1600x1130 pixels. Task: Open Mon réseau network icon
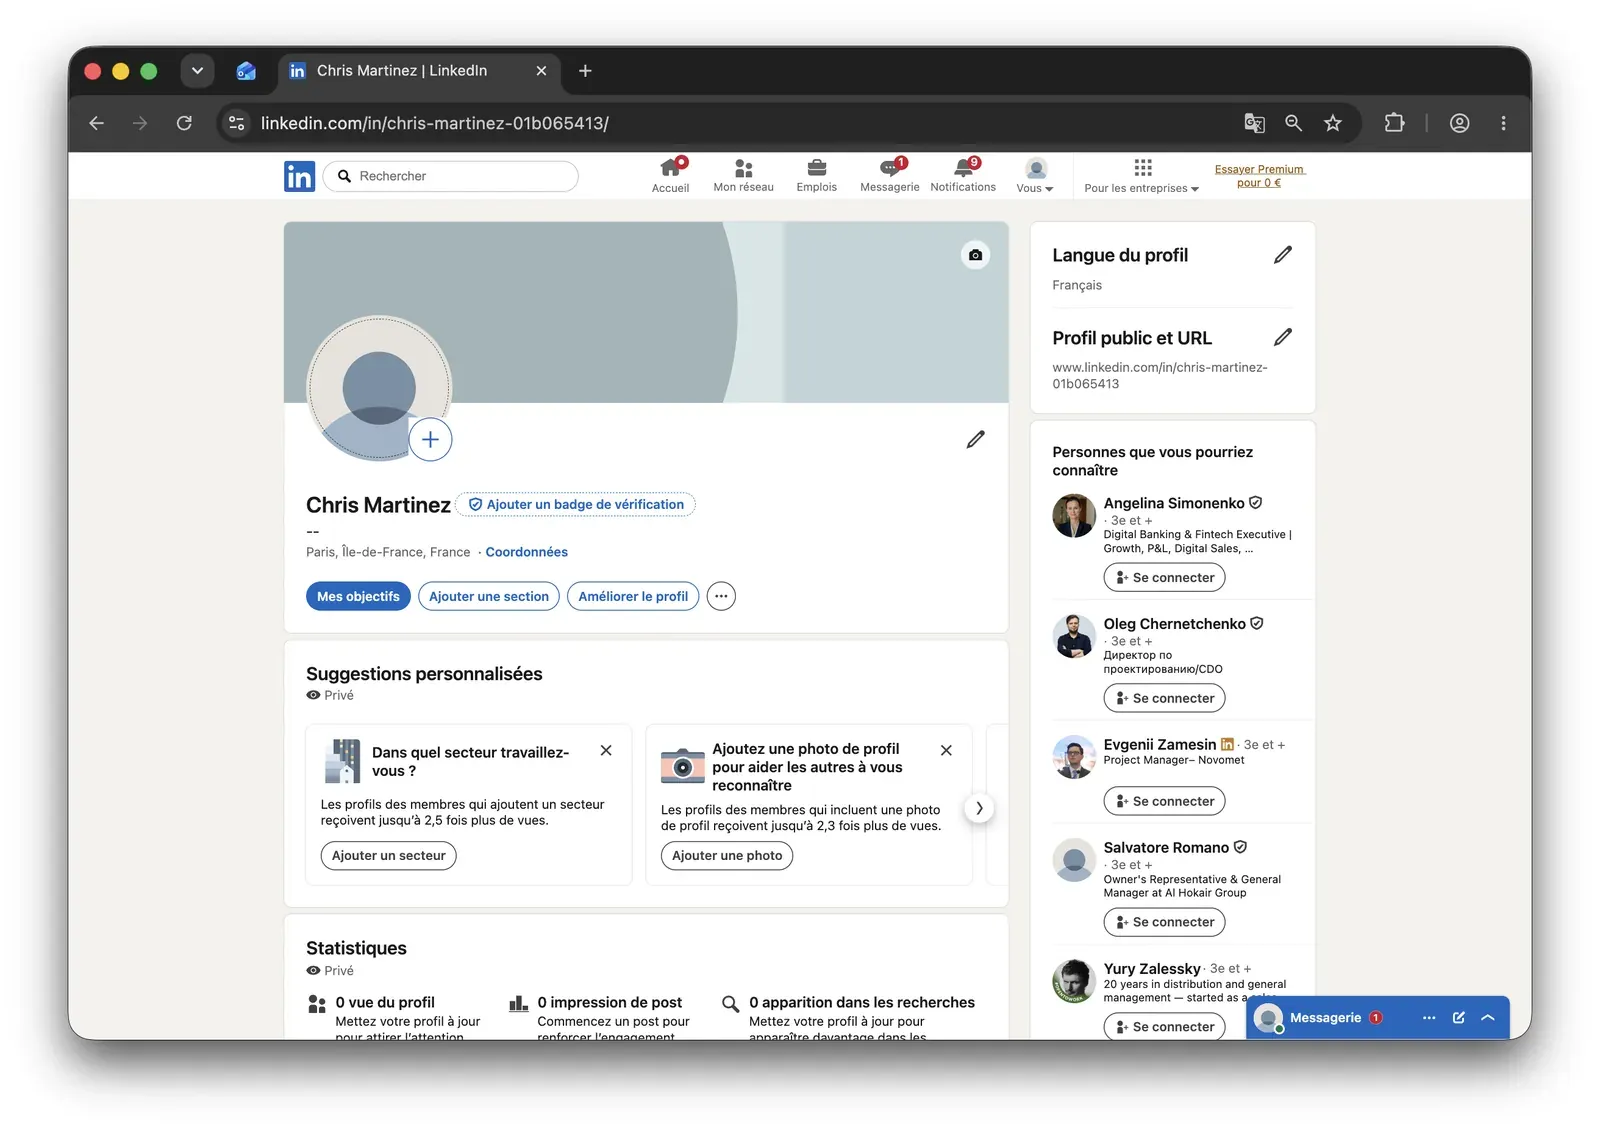[x=743, y=175]
